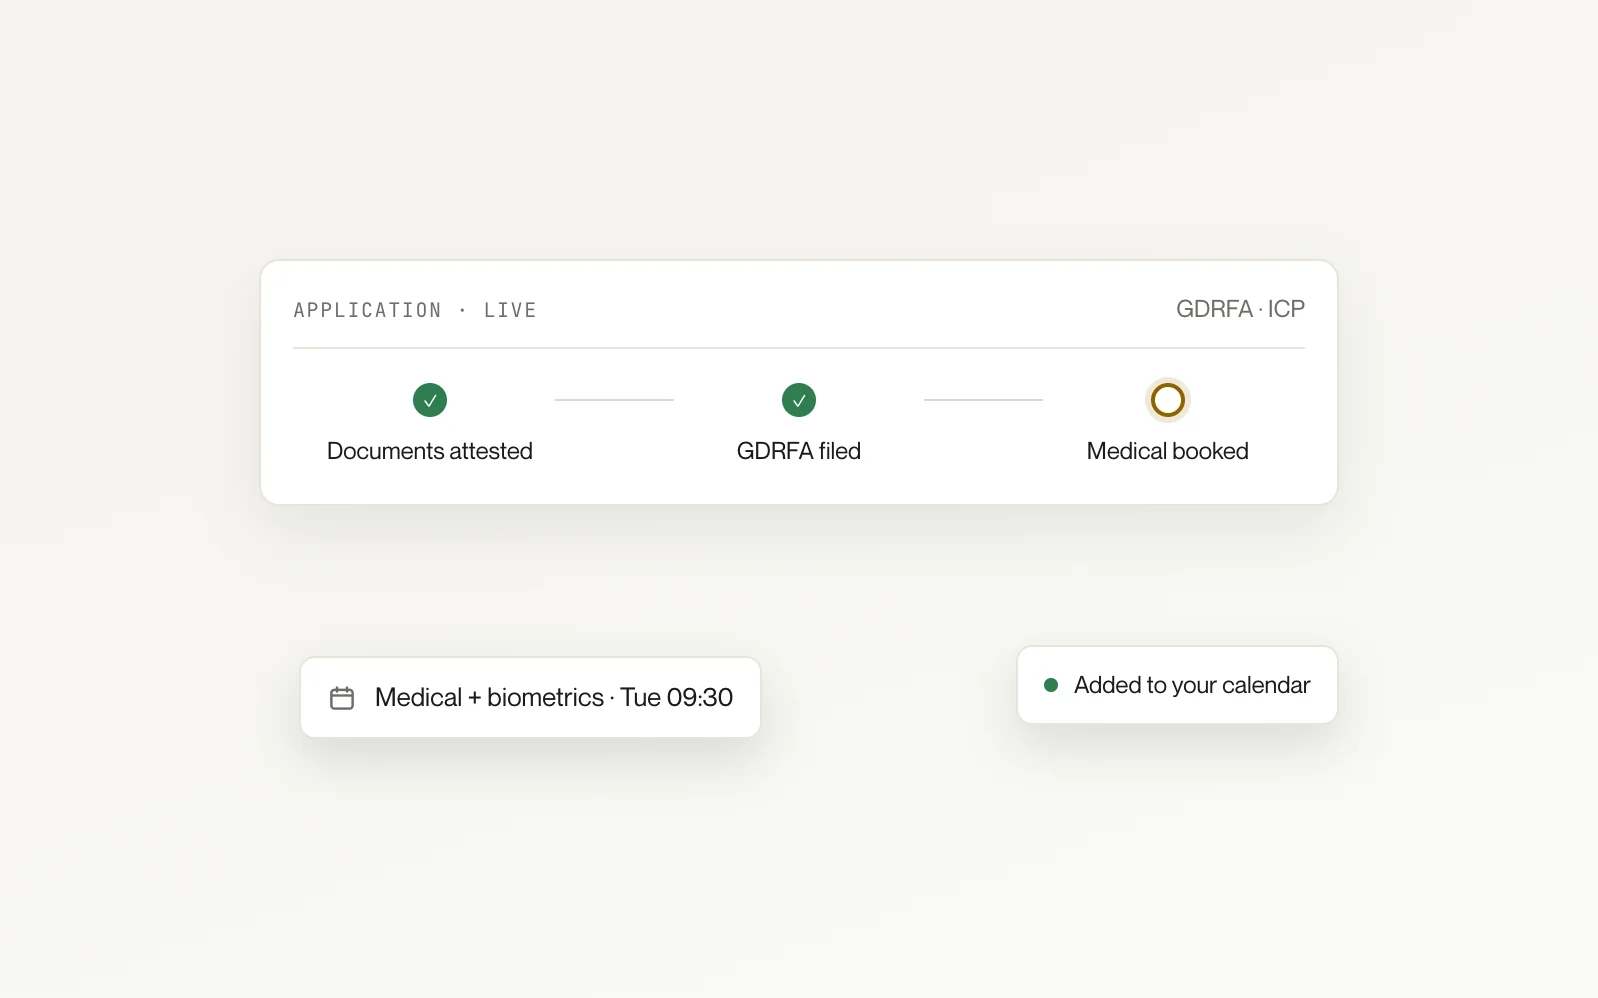Click the GDRFA · ICP label
This screenshot has height=998, width=1598.
click(1240, 309)
